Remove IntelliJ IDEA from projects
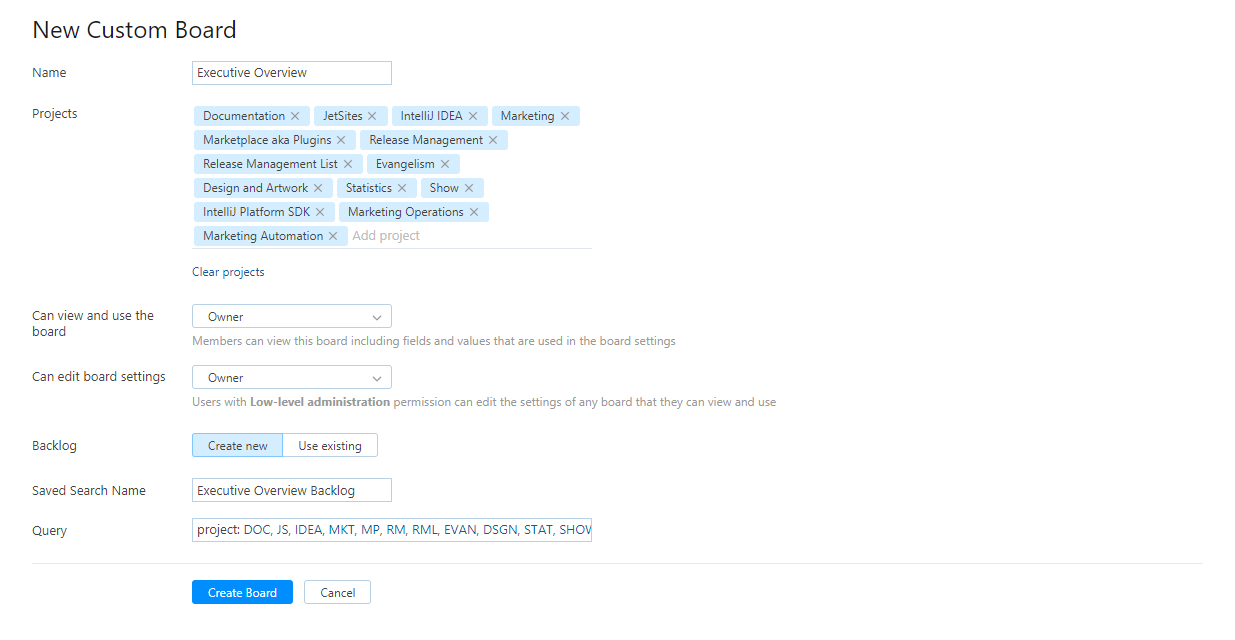 (x=473, y=116)
